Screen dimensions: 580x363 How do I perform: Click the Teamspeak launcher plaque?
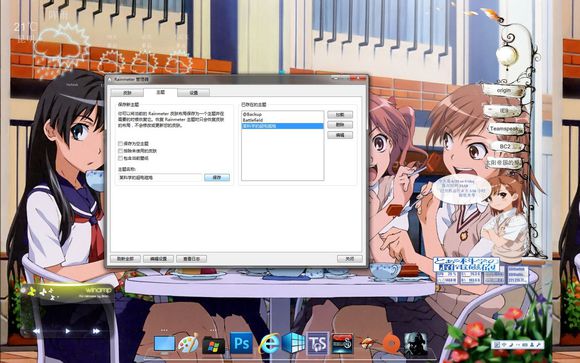[x=506, y=129]
